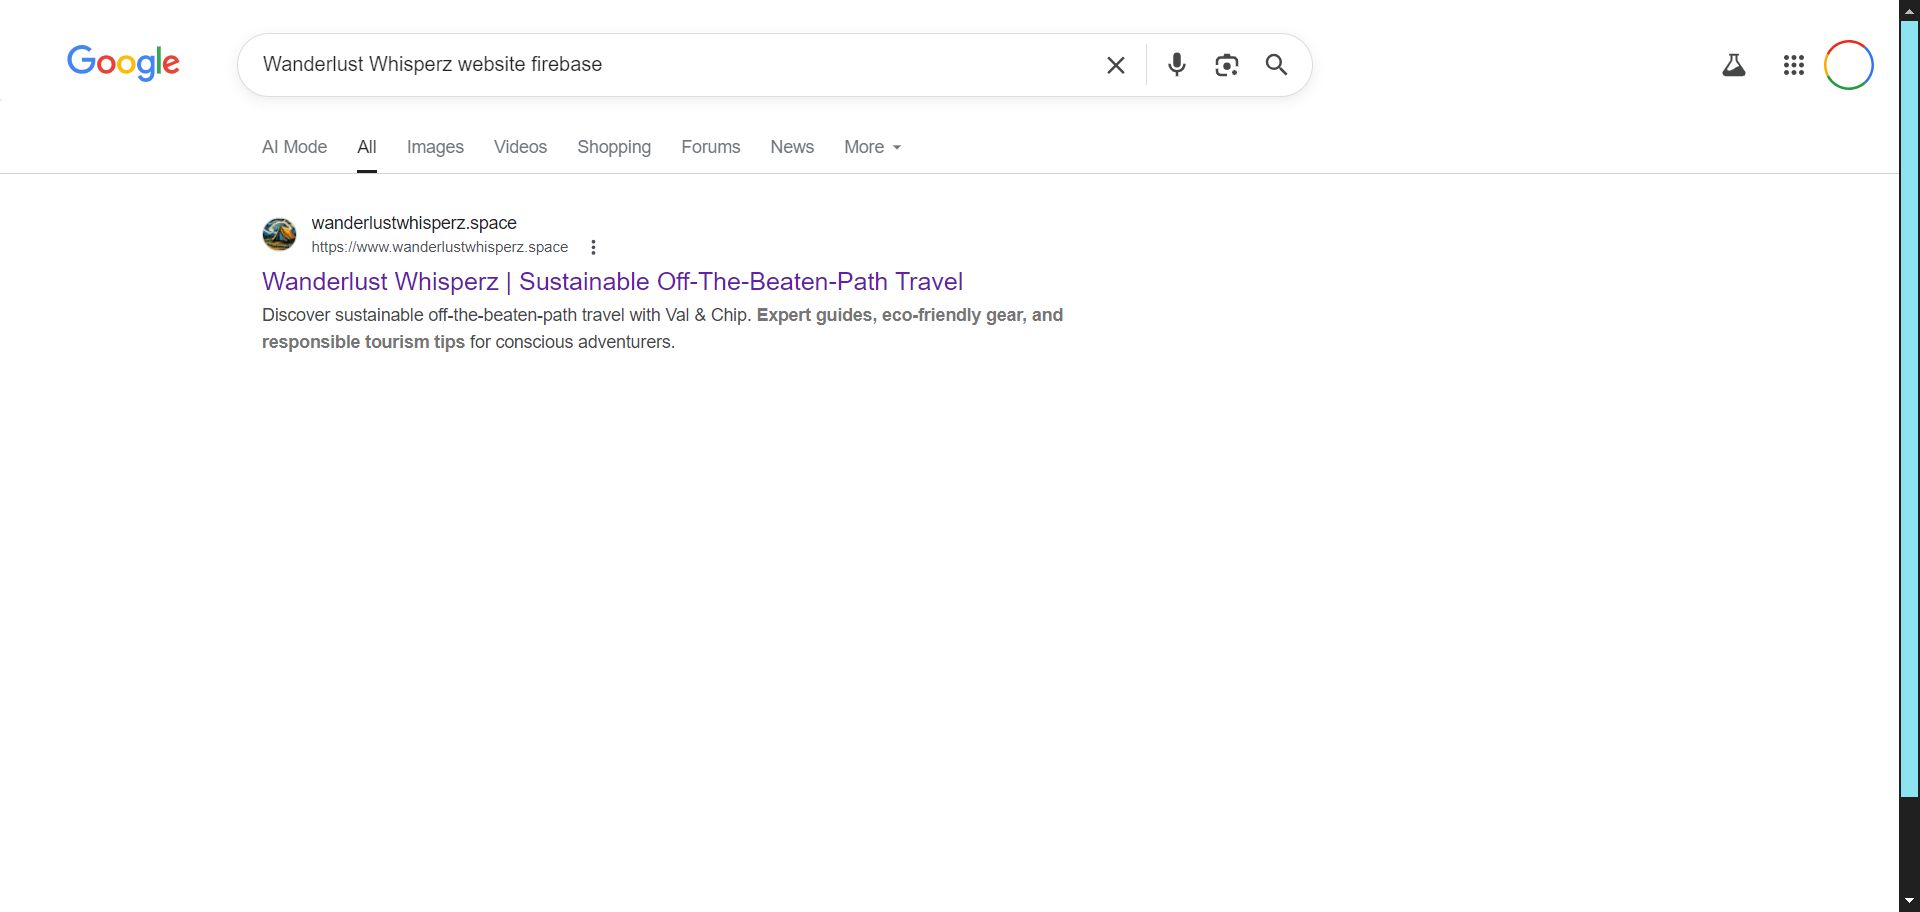Open Wanderlust Whisperz Sustainable Travel result link
The width and height of the screenshot is (1920, 912).
(612, 282)
